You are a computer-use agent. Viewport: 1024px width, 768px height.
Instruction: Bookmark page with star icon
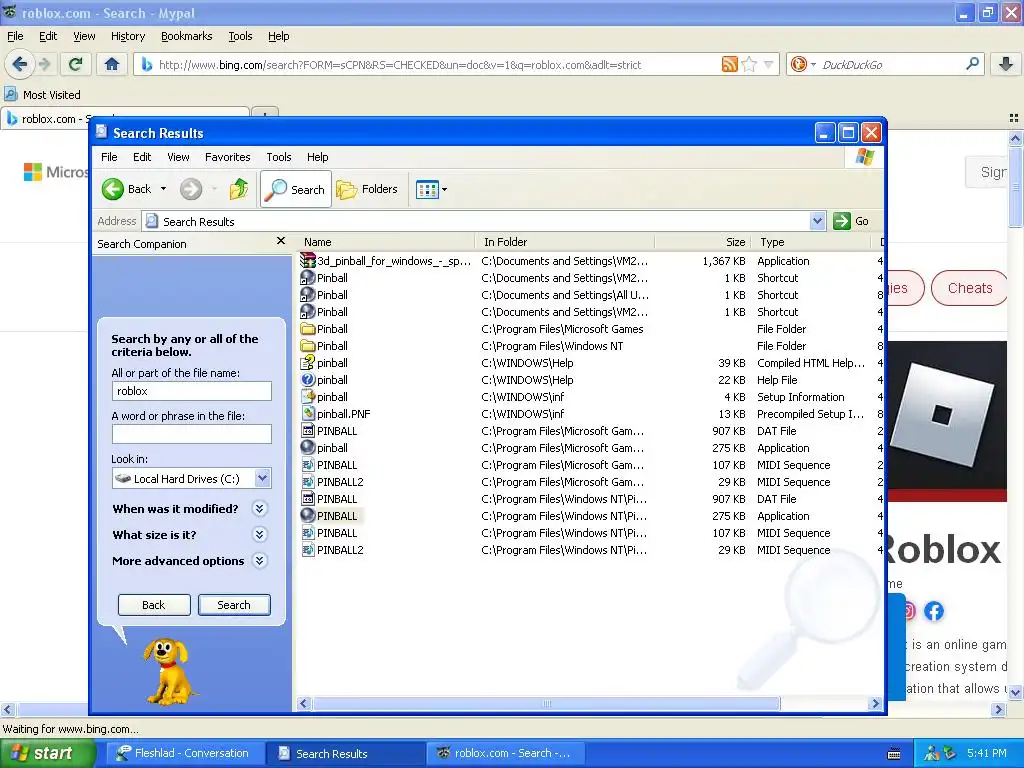pyautogui.click(x=749, y=64)
